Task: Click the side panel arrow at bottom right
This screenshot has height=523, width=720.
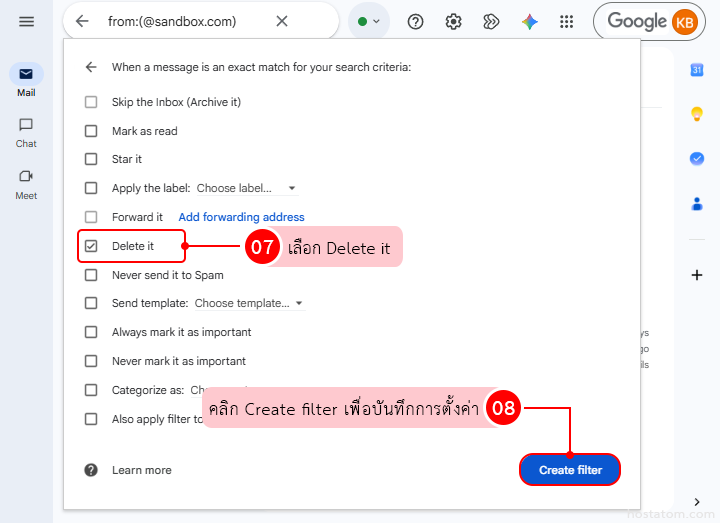Action: tap(697, 502)
